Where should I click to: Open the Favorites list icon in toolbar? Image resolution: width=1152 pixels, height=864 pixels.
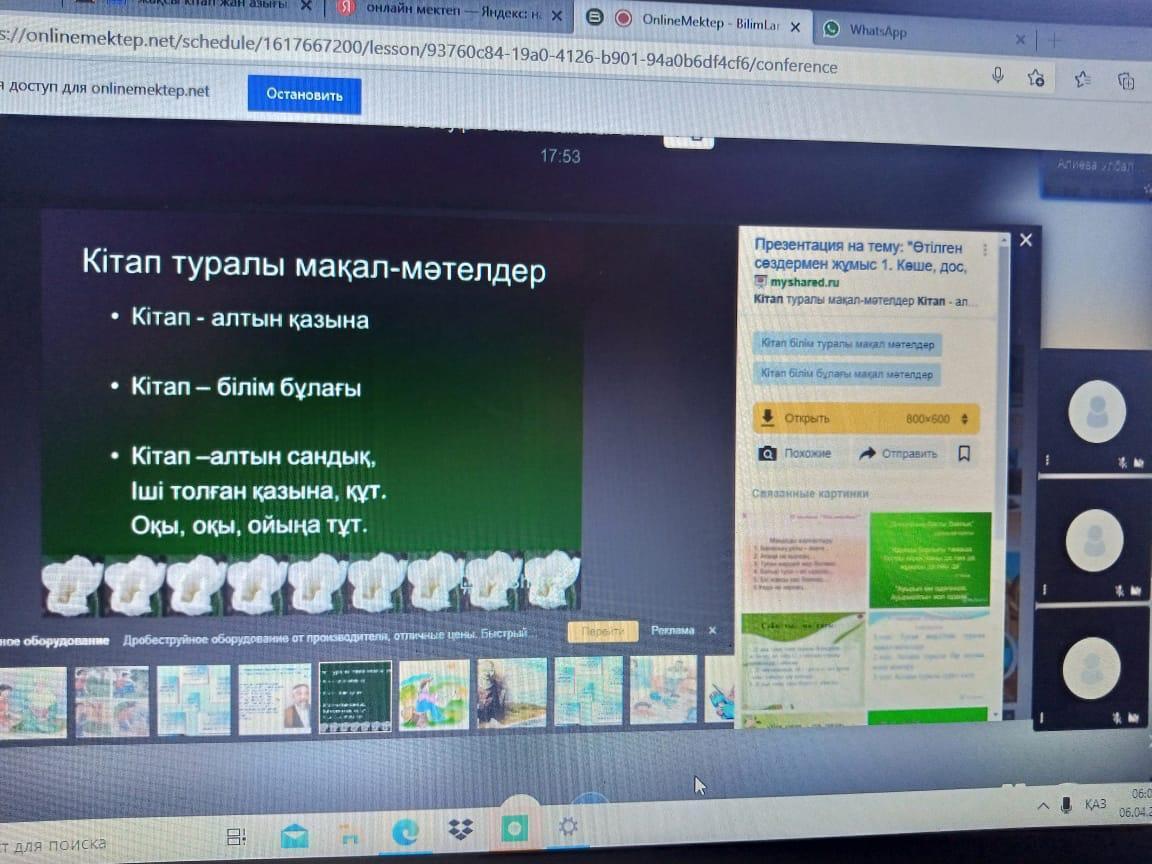coord(1082,79)
